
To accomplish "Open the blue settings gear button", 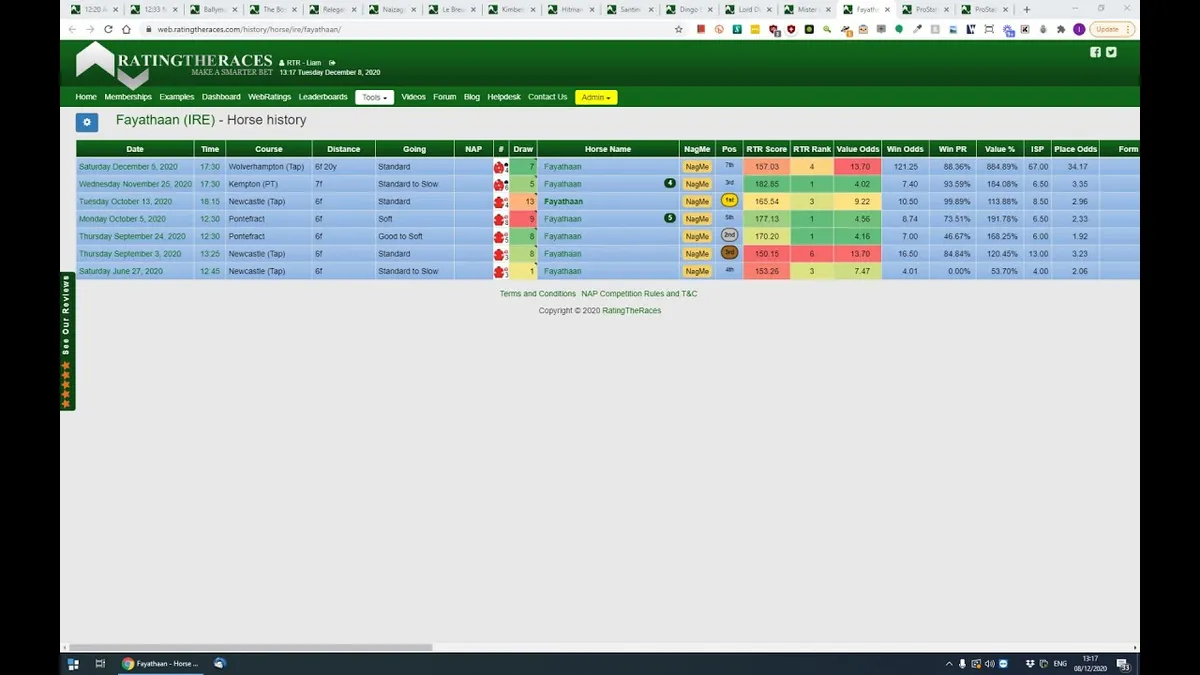I will pos(87,122).
